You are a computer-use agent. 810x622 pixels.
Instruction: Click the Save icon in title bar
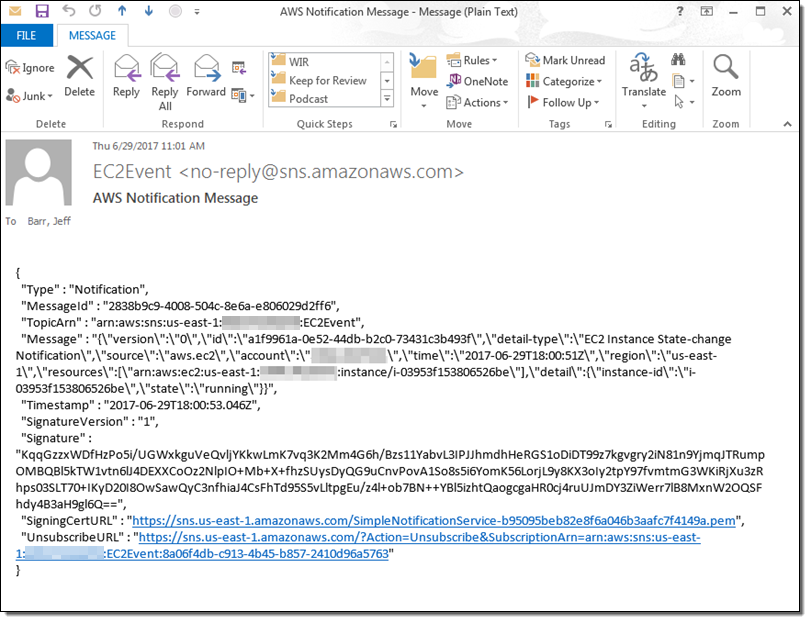pyautogui.click(x=42, y=12)
